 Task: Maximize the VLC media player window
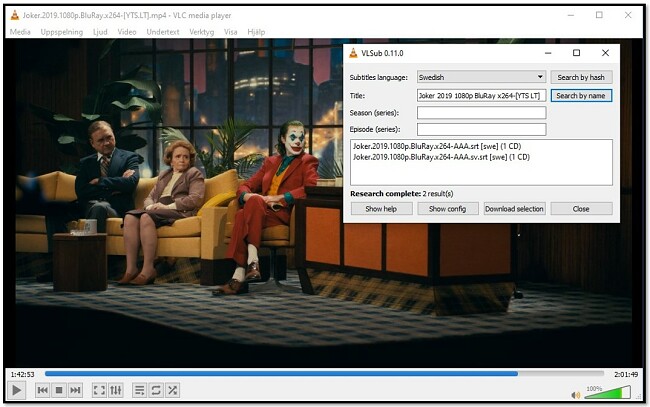599,15
